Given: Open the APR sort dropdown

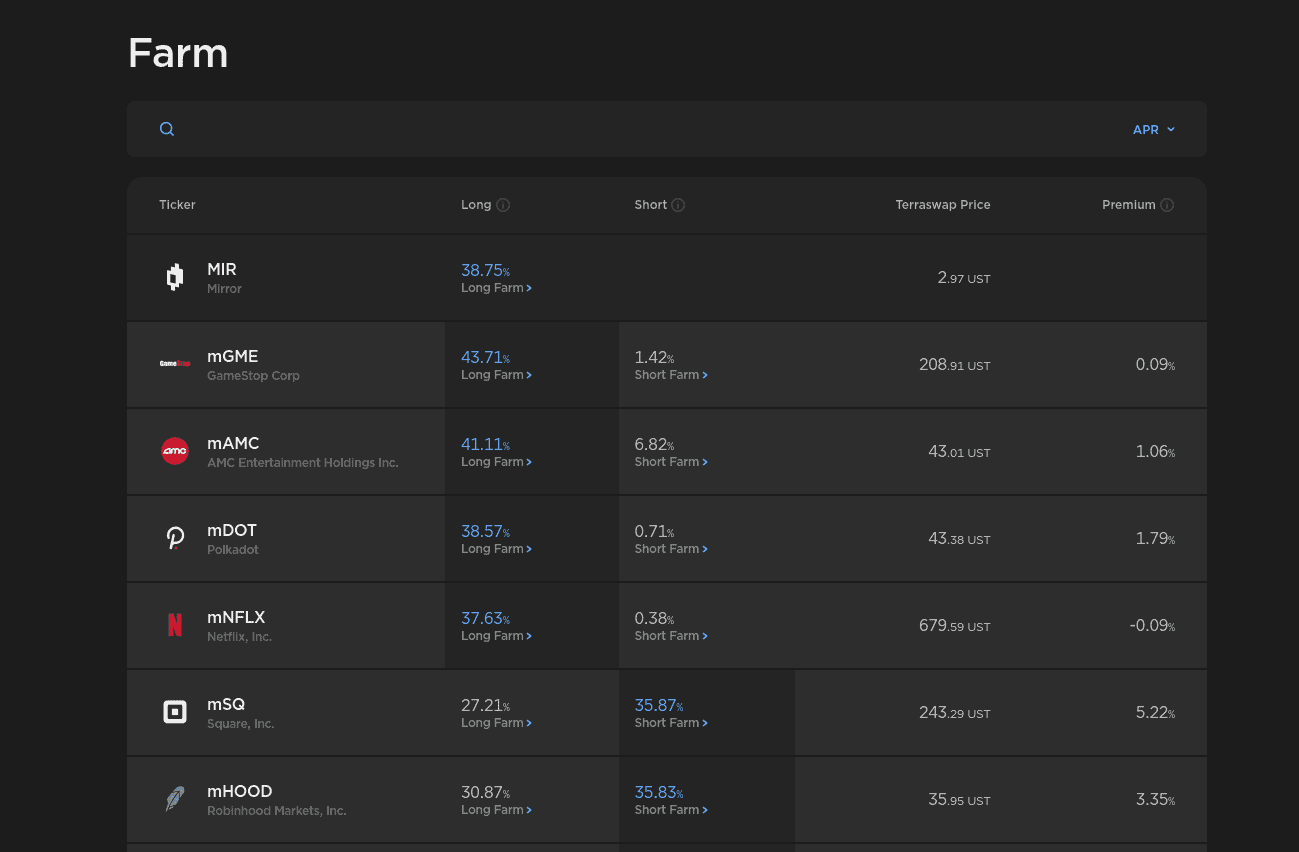Looking at the screenshot, I should click(1153, 130).
